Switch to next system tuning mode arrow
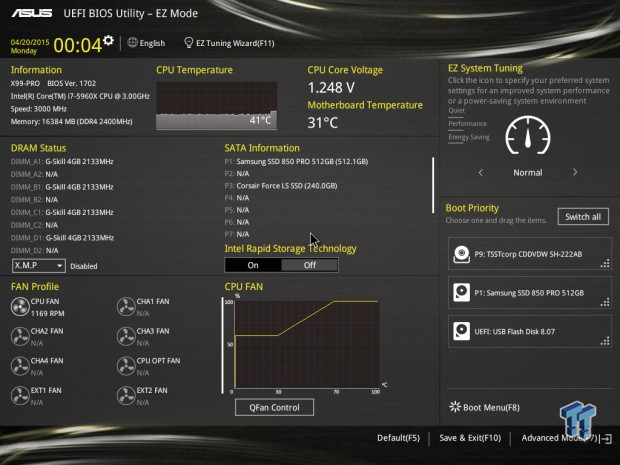 (575, 172)
